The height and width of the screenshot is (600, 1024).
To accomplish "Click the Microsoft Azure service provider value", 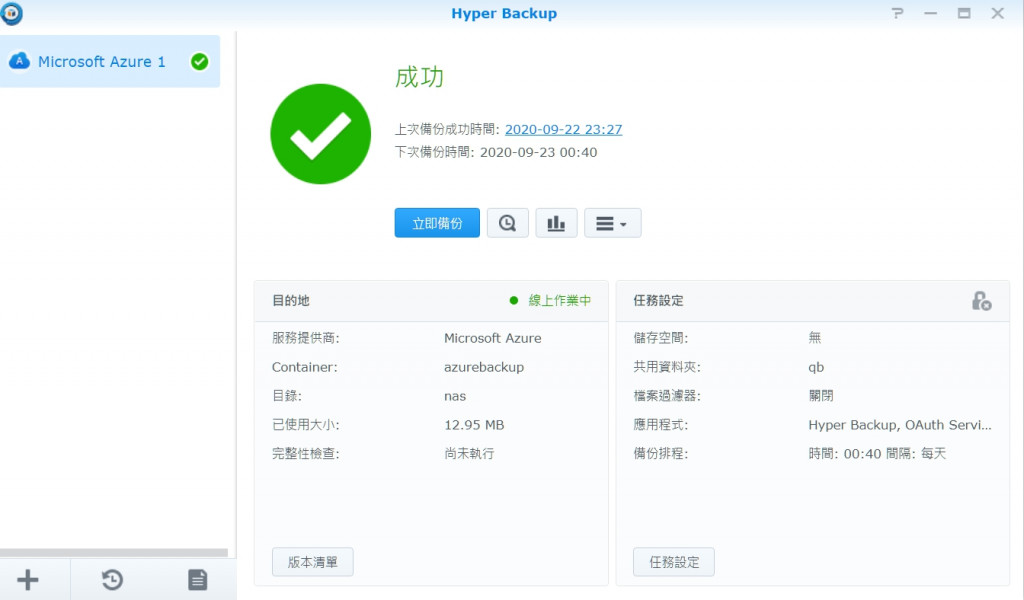I will 492,338.
